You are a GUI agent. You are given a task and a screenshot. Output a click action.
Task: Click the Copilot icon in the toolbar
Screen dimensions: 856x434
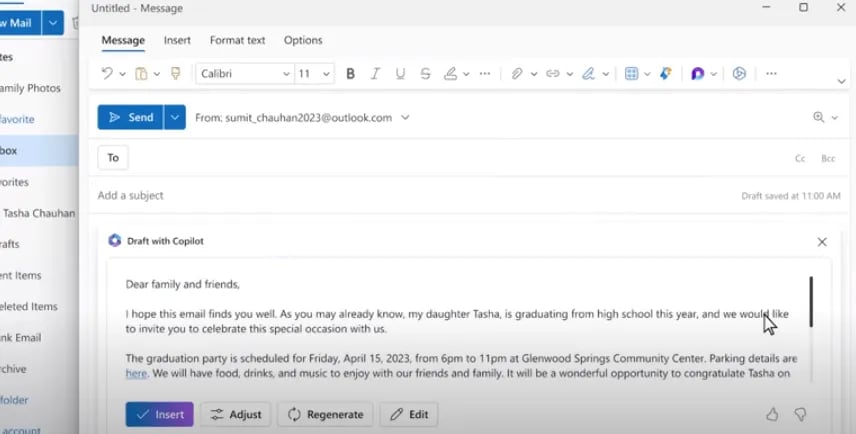point(739,74)
